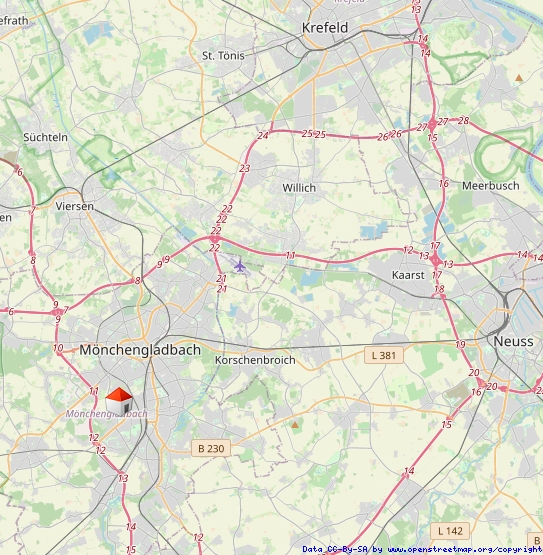Click the L 142 road shield

coord(450,531)
